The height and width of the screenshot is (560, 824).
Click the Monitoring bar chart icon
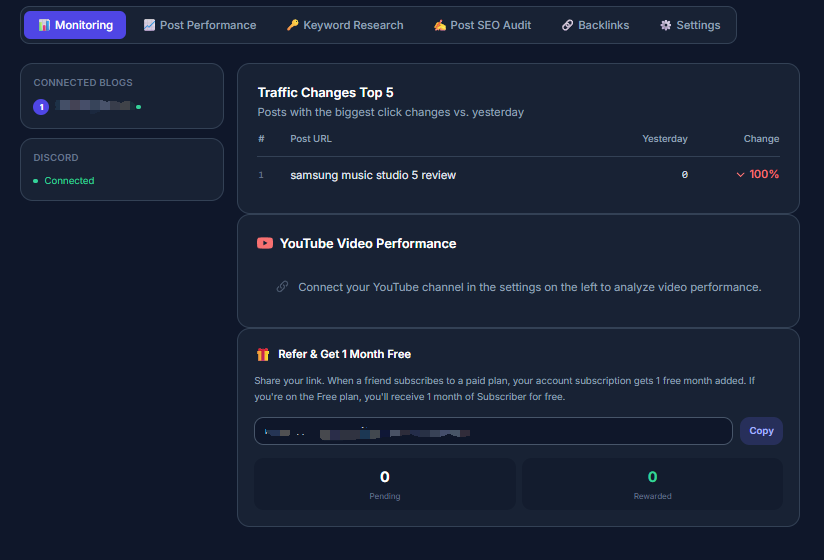coord(44,25)
